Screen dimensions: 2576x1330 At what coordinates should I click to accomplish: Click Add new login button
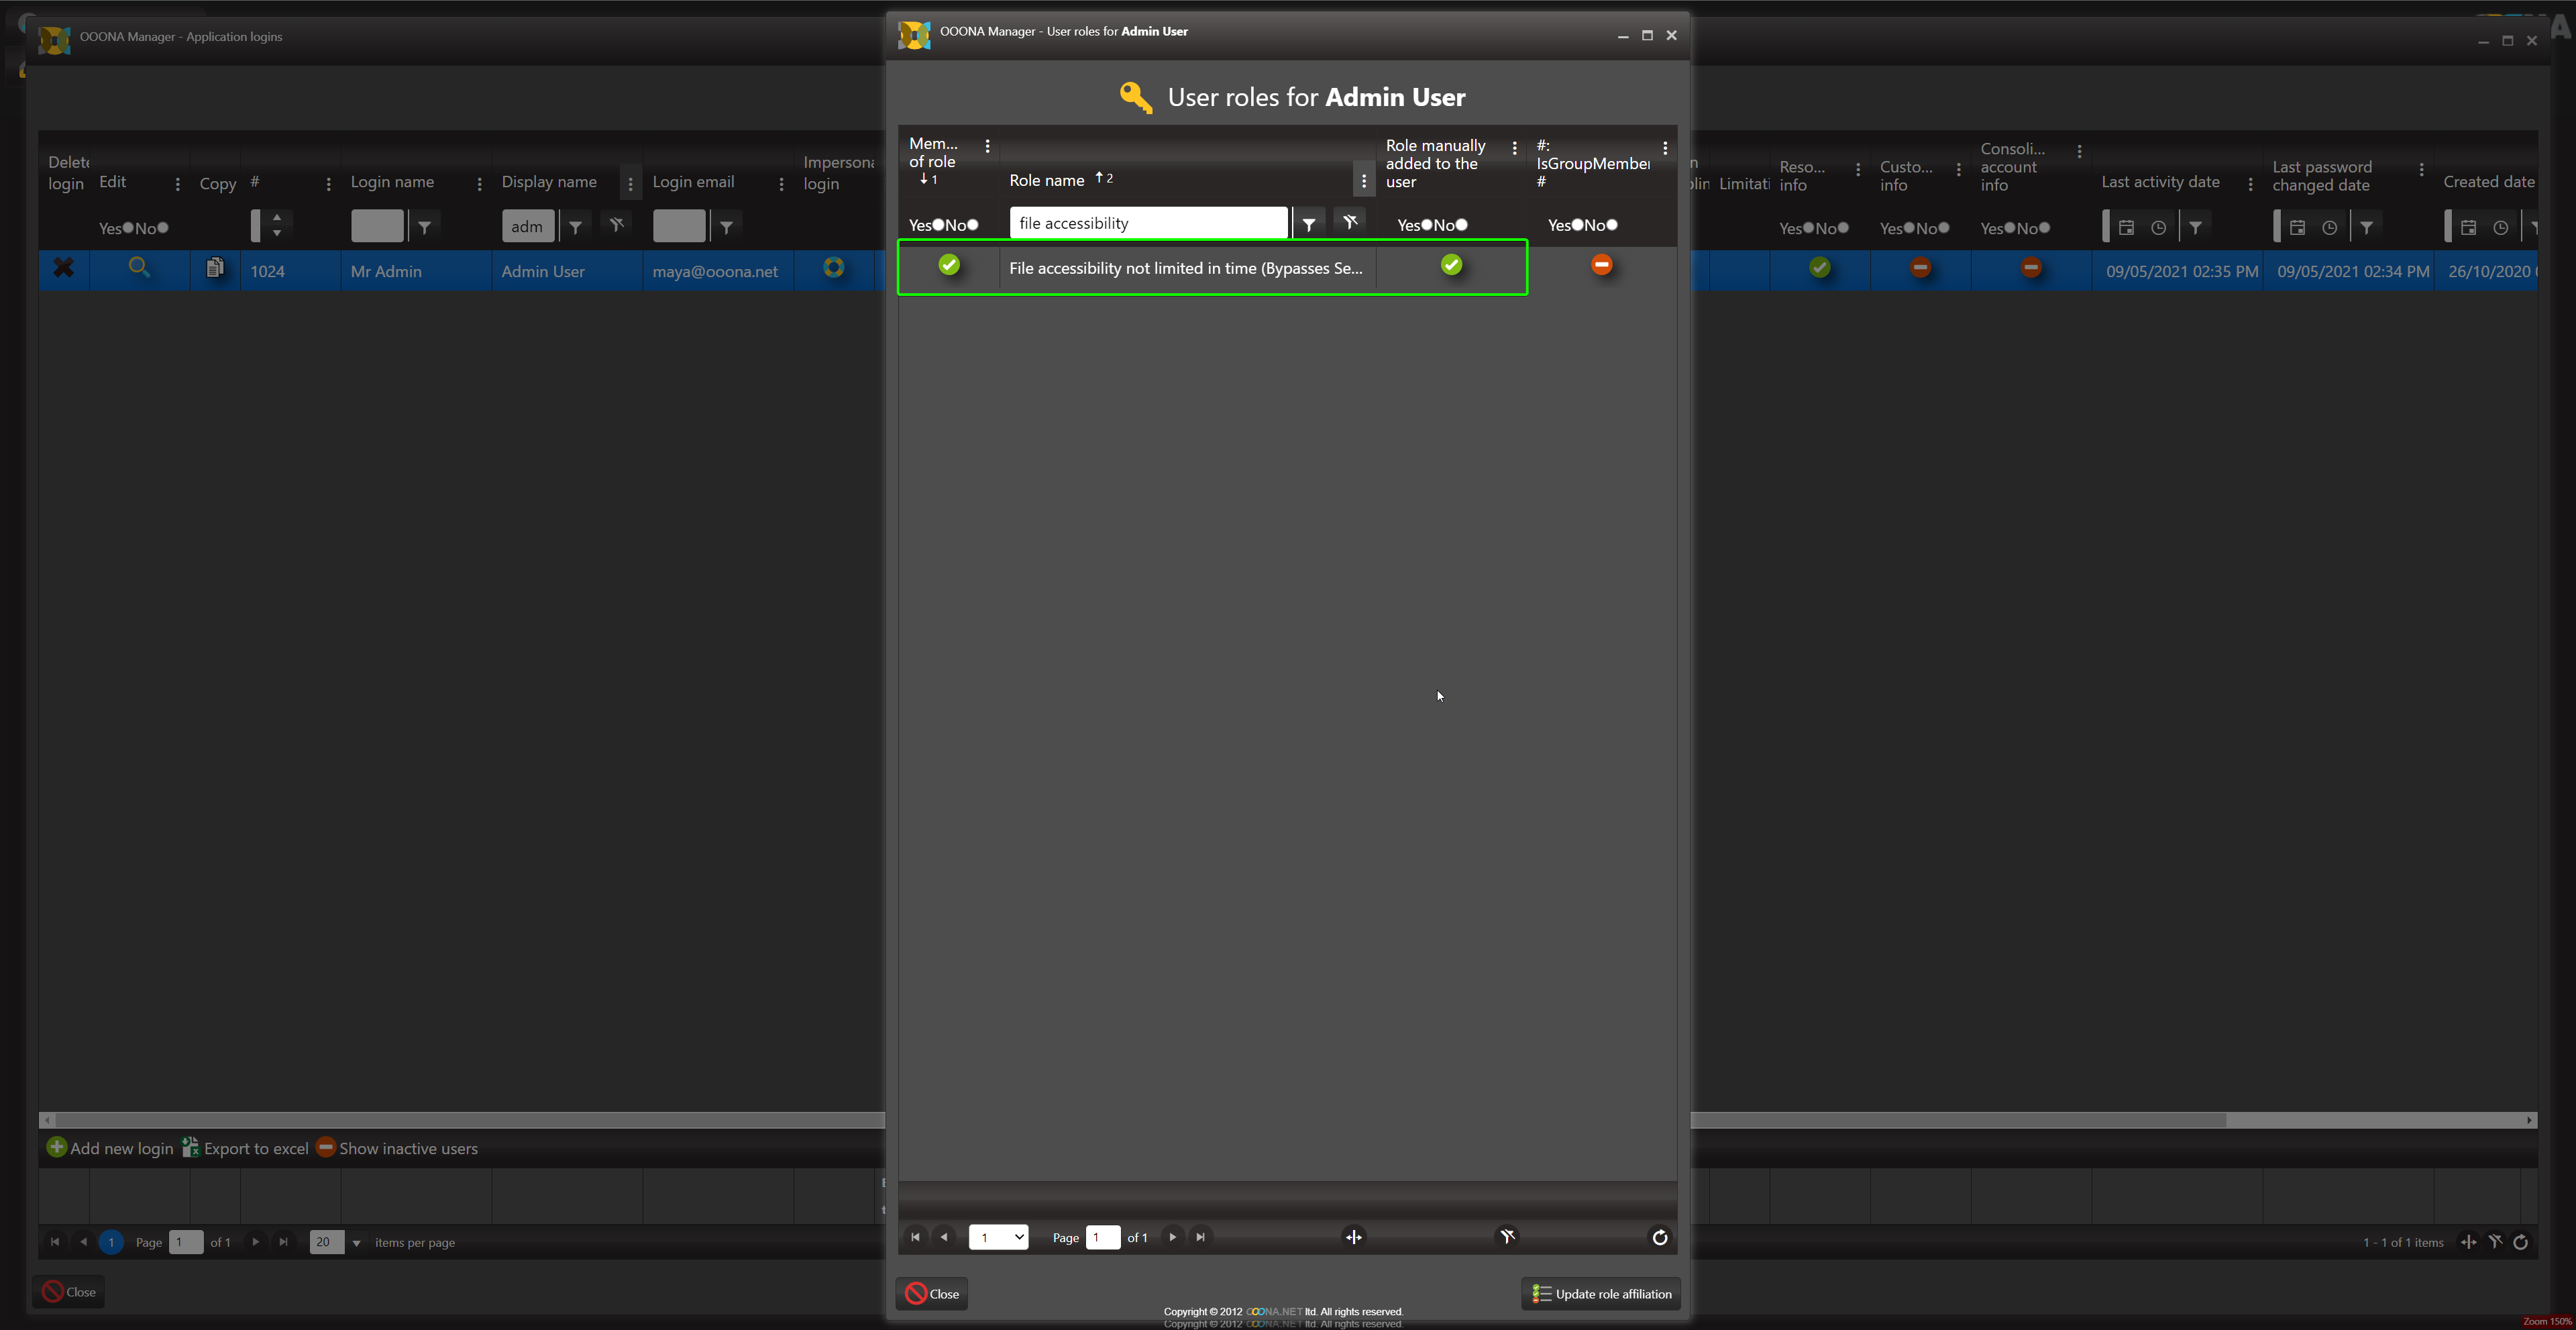pyautogui.click(x=110, y=1148)
